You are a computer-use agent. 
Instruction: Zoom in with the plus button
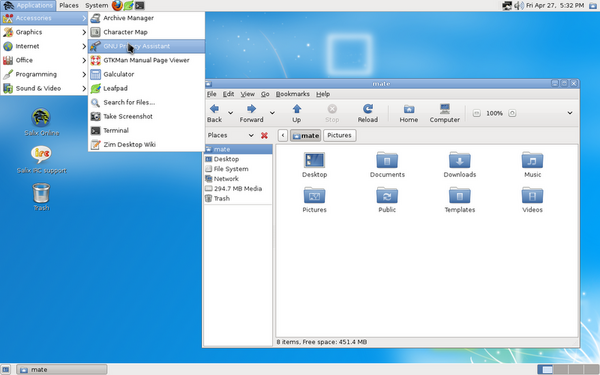pos(512,113)
